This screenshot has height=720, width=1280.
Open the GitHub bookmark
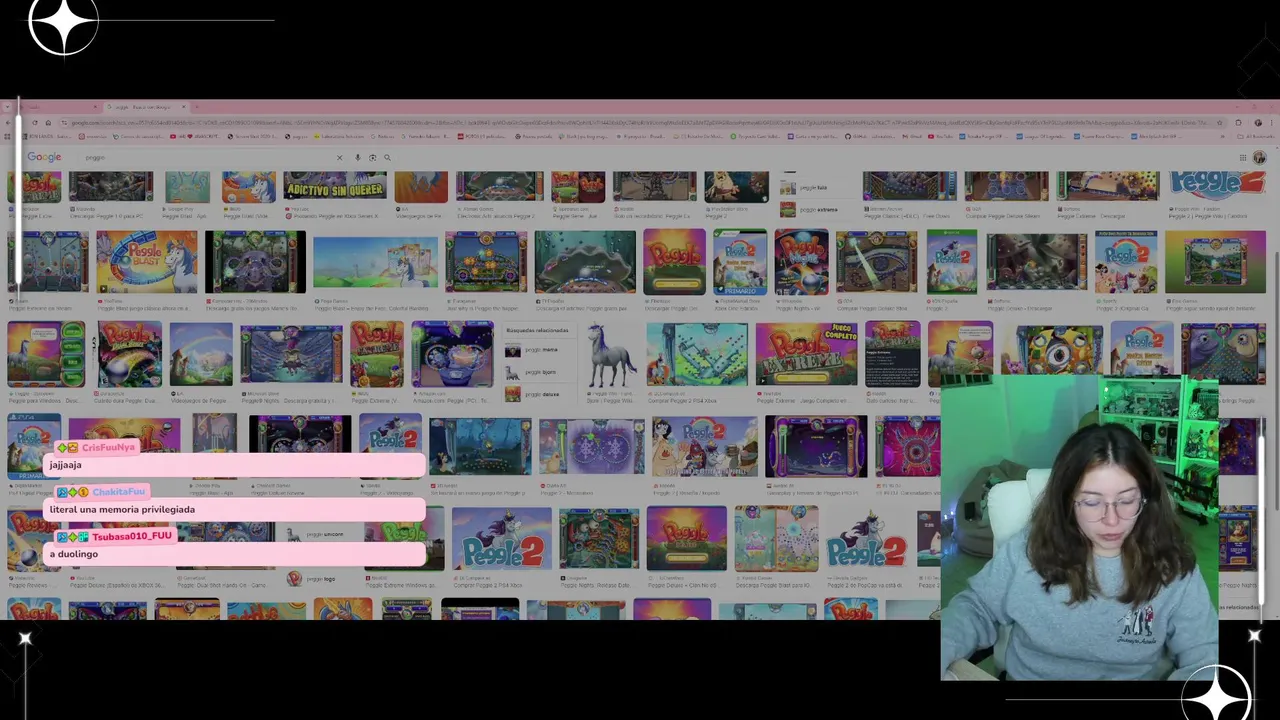870,136
